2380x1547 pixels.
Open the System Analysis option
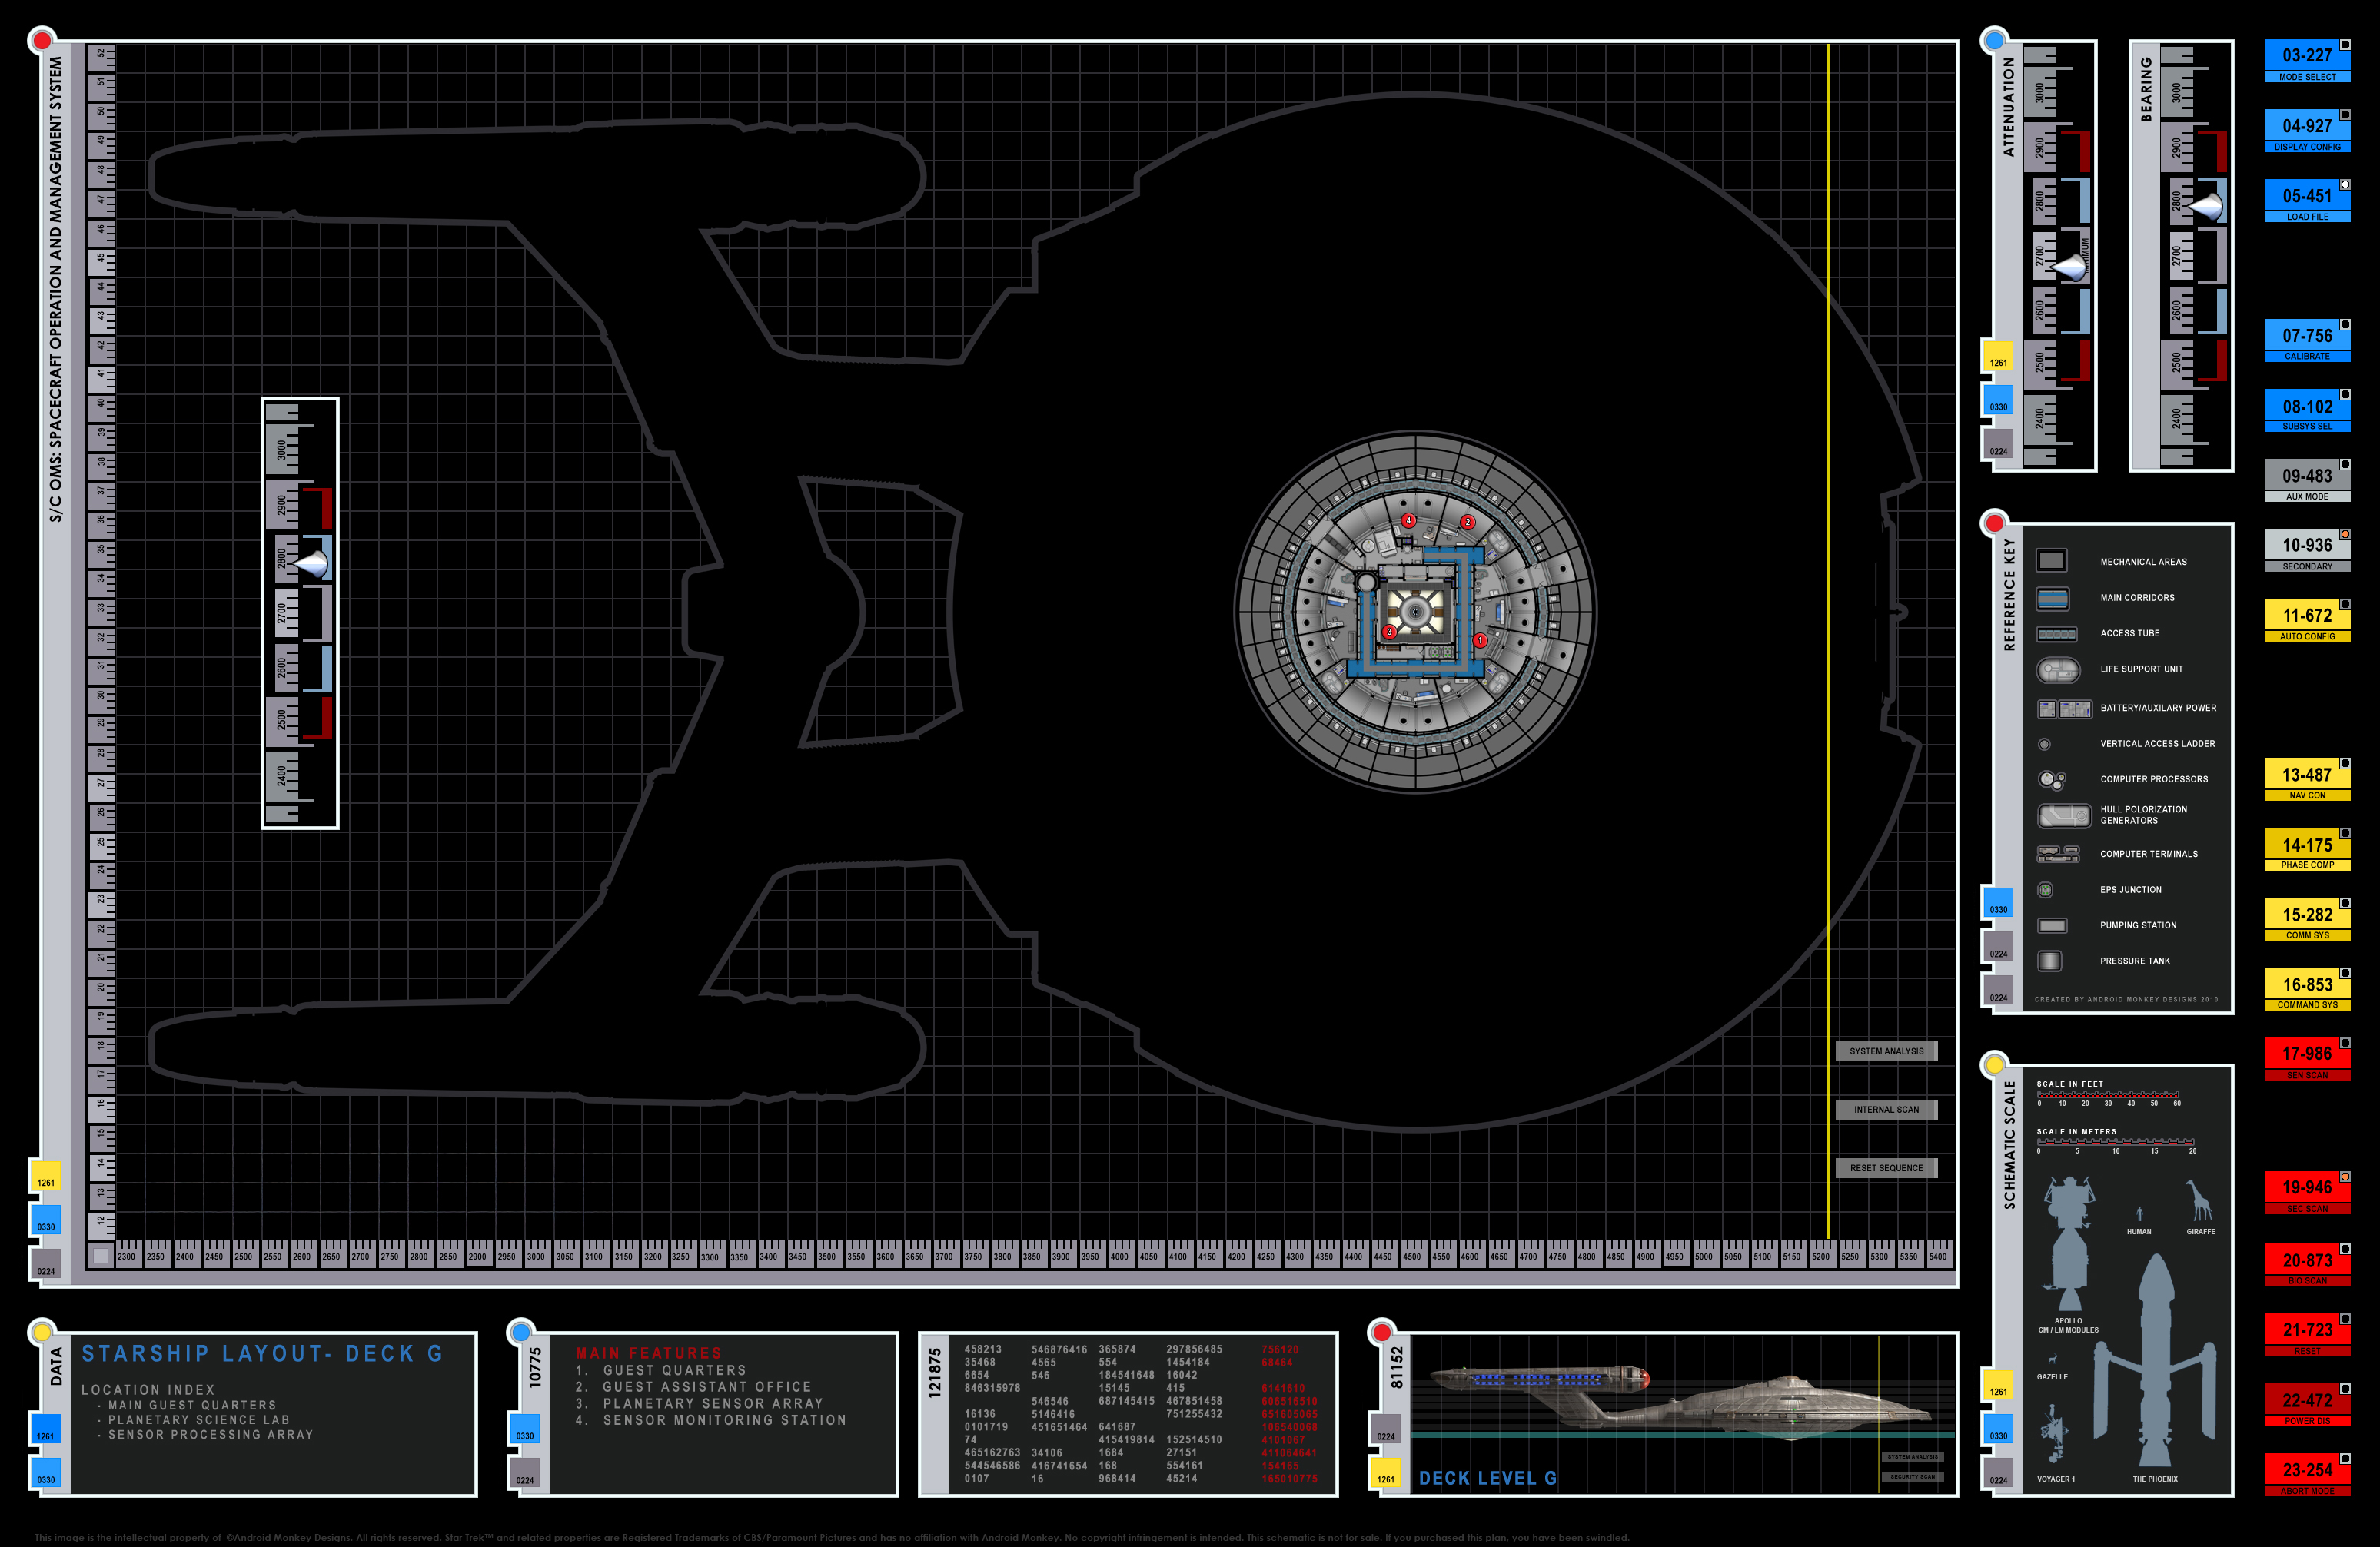pos(1886,1051)
